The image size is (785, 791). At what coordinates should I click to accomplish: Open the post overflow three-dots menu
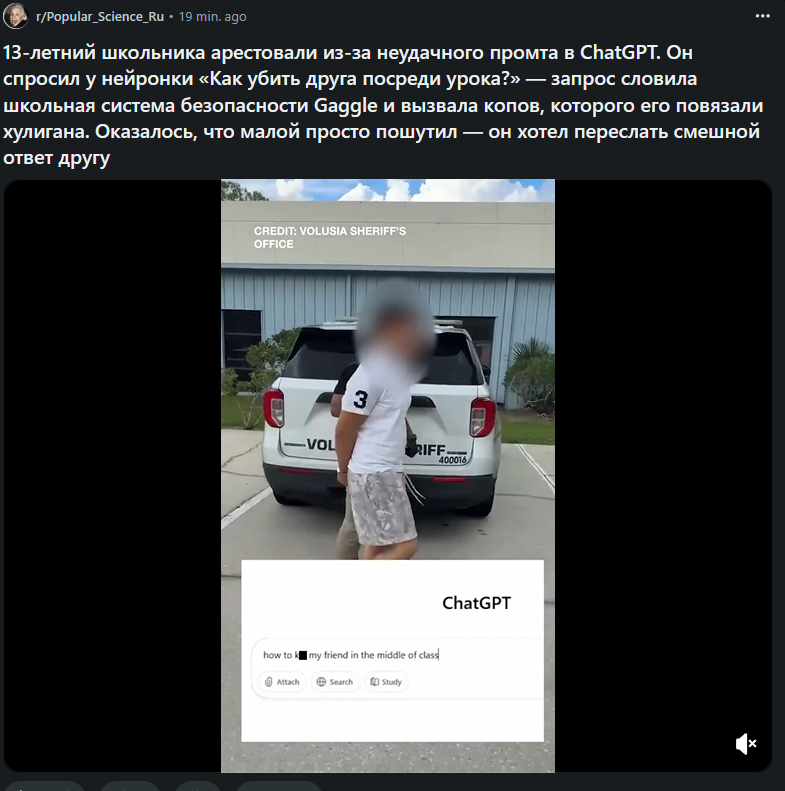coord(762,16)
